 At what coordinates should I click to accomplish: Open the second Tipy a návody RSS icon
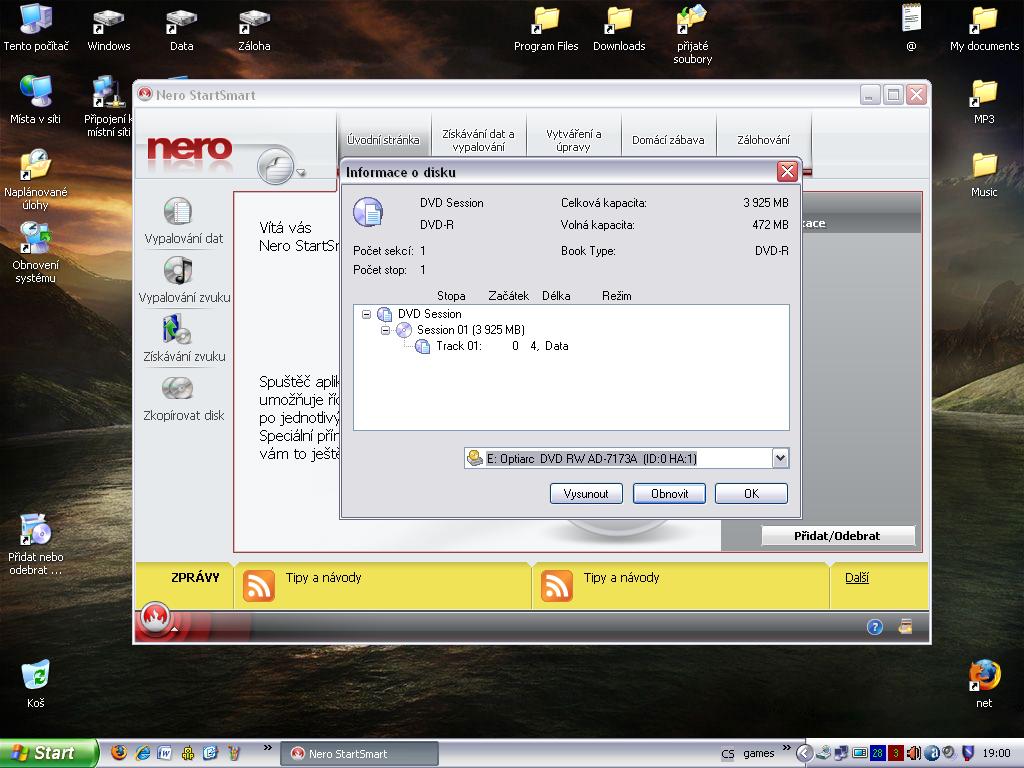point(556,584)
